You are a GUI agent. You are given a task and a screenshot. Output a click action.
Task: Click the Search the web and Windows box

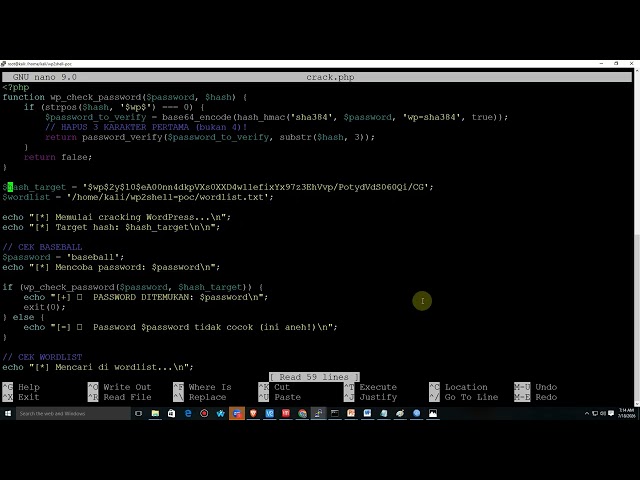click(x=73, y=413)
